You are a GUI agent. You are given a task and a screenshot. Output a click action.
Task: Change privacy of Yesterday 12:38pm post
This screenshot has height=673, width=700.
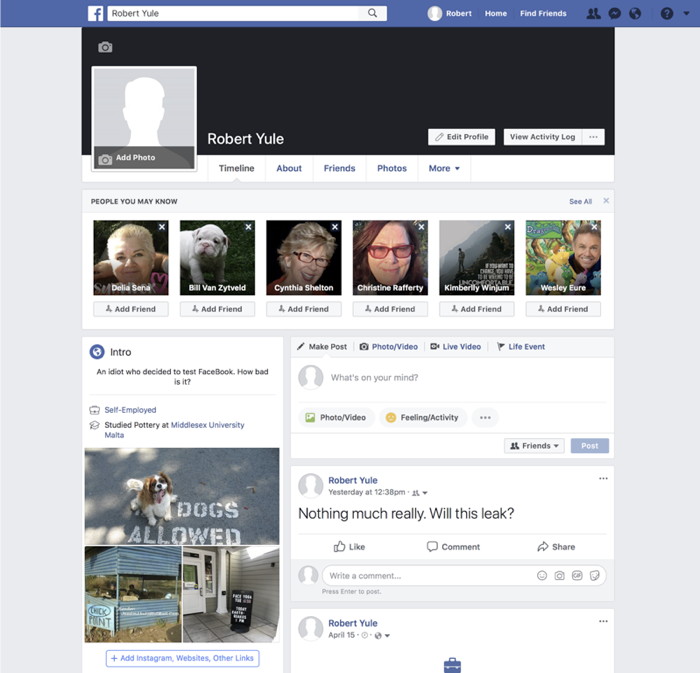click(x=420, y=493)
